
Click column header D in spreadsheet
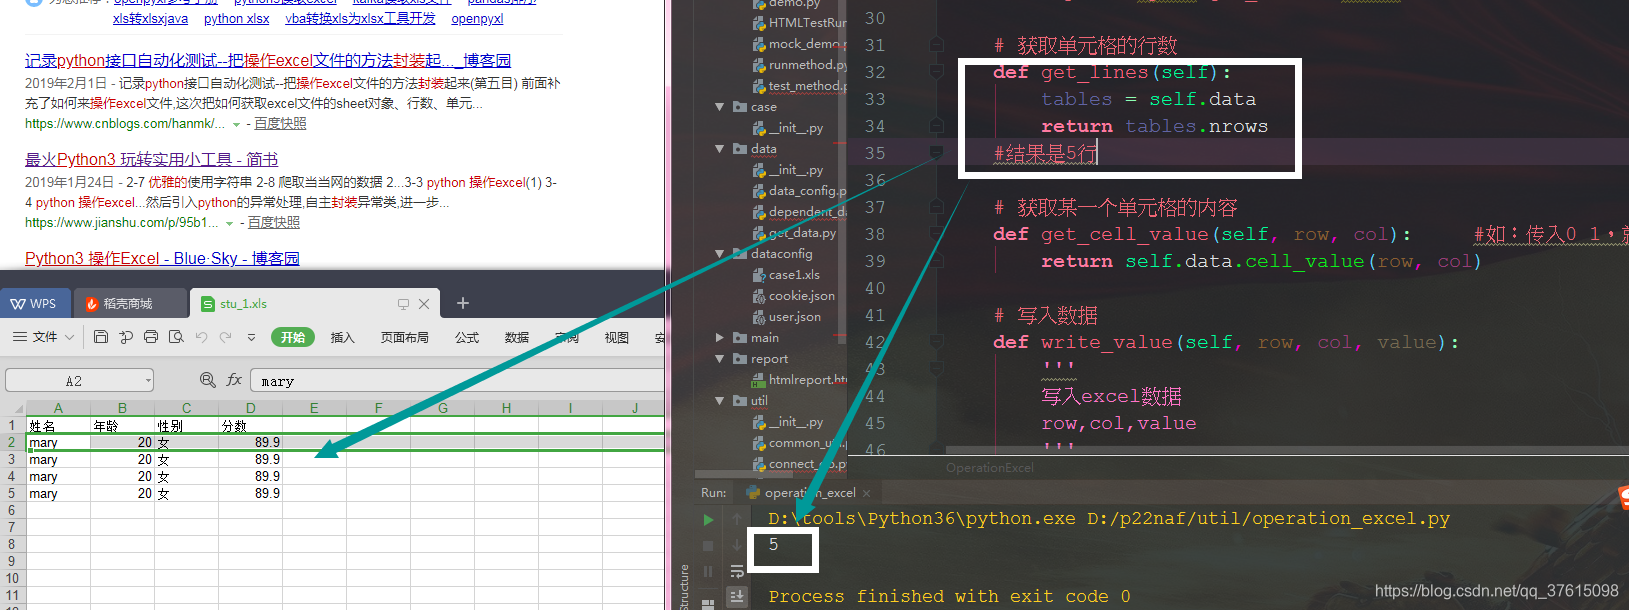tap(250, 408)
